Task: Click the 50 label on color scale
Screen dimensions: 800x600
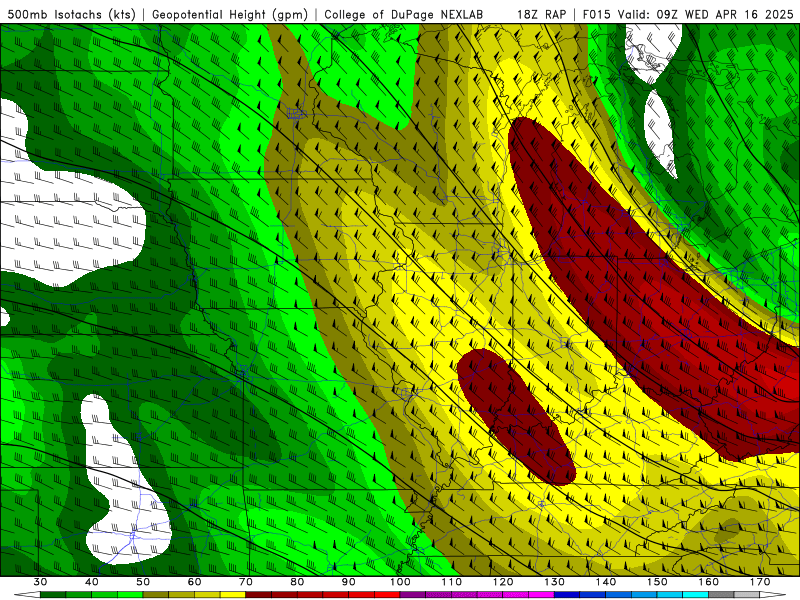Action: pyautogui.click(x=143, y=582)
